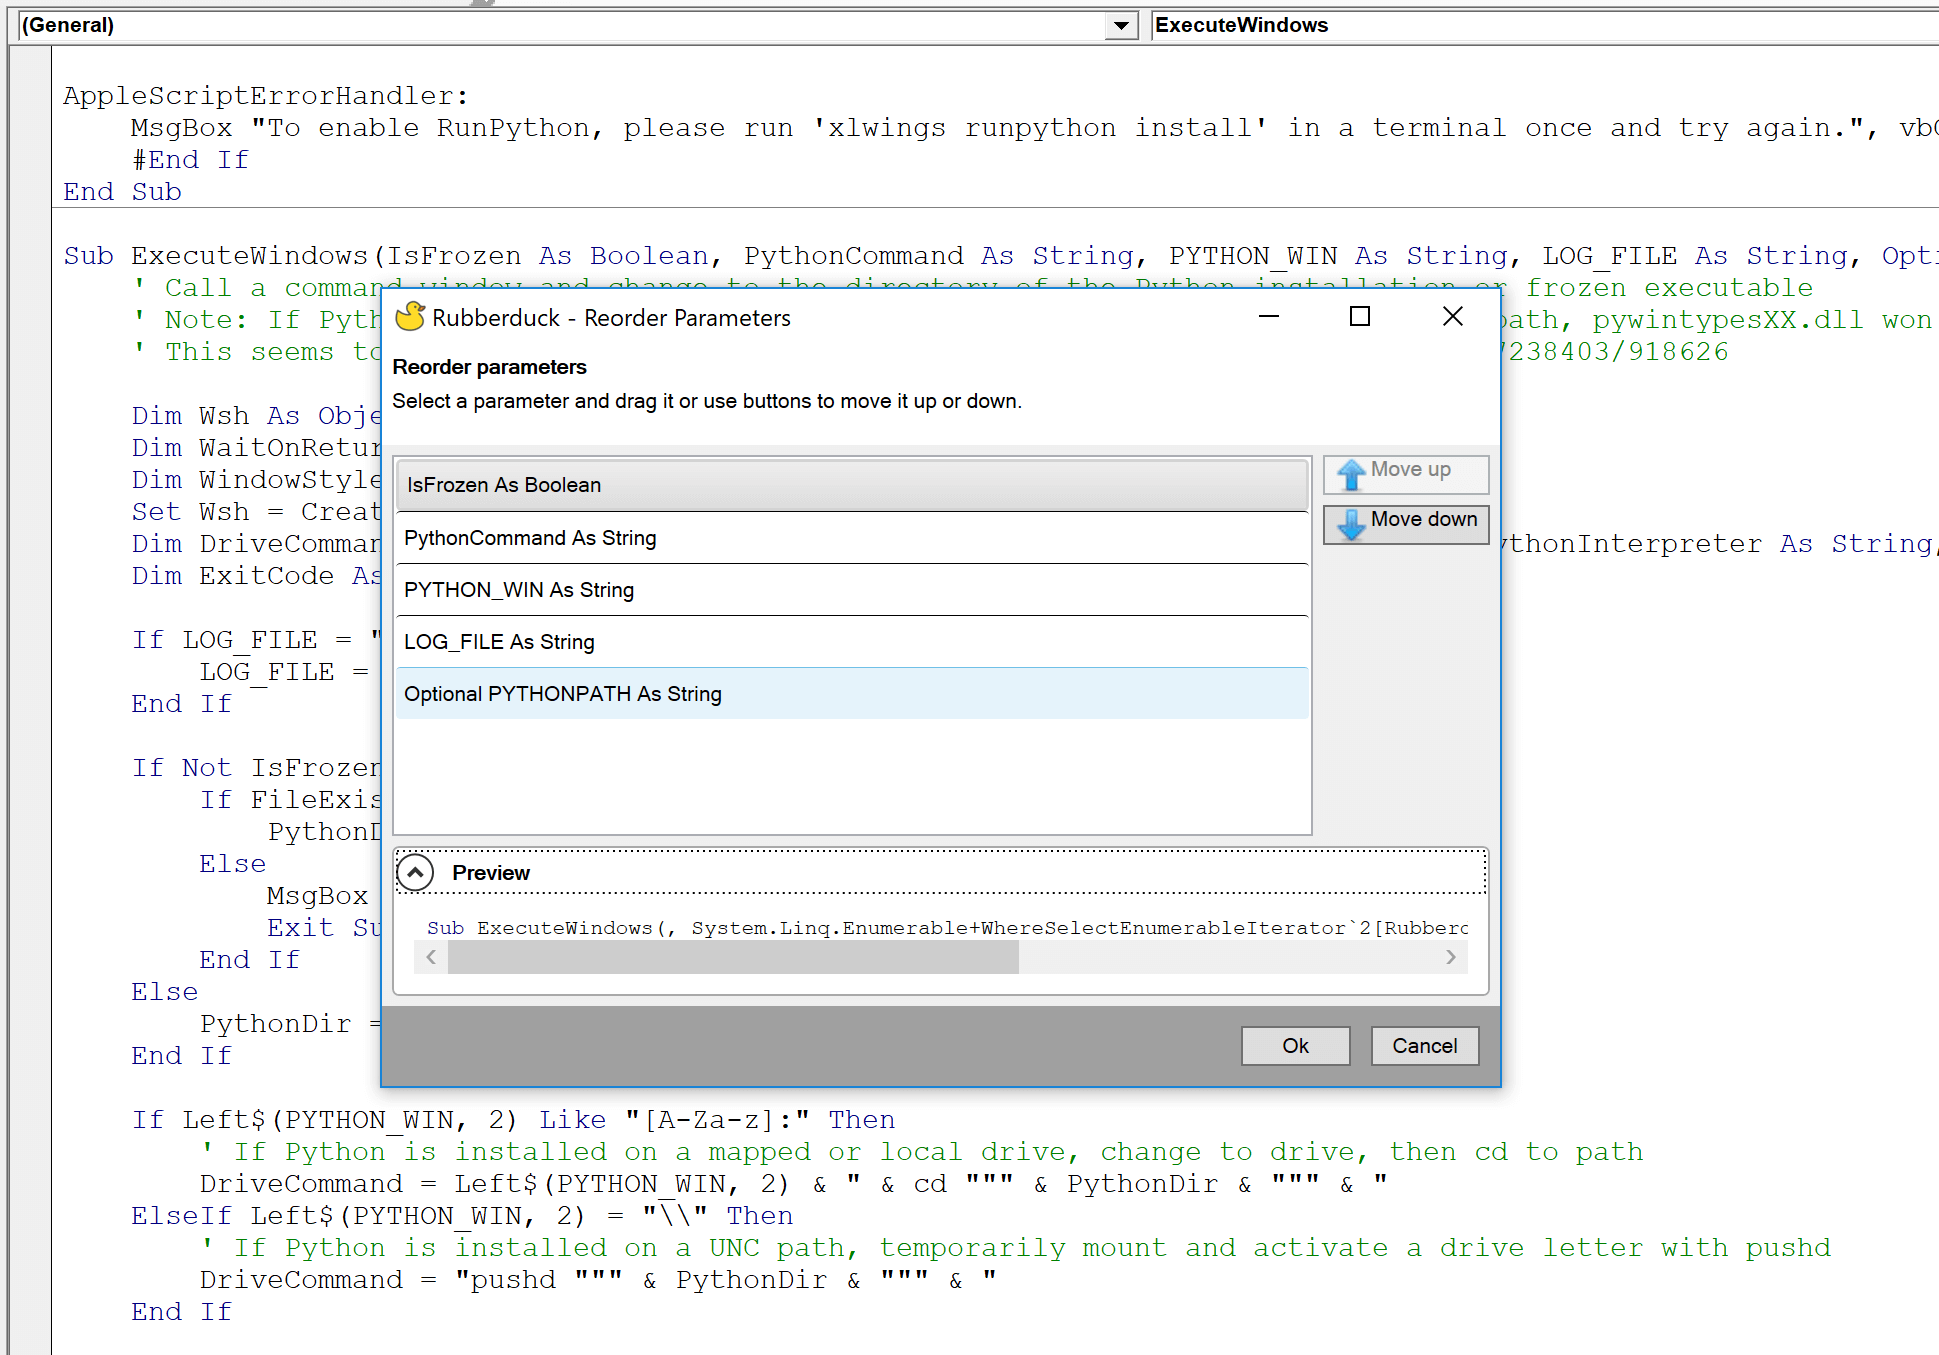Click the preview horizontal scrollbar thumb
This screenshot has width=1939, height=1355.
pos(732,957)
